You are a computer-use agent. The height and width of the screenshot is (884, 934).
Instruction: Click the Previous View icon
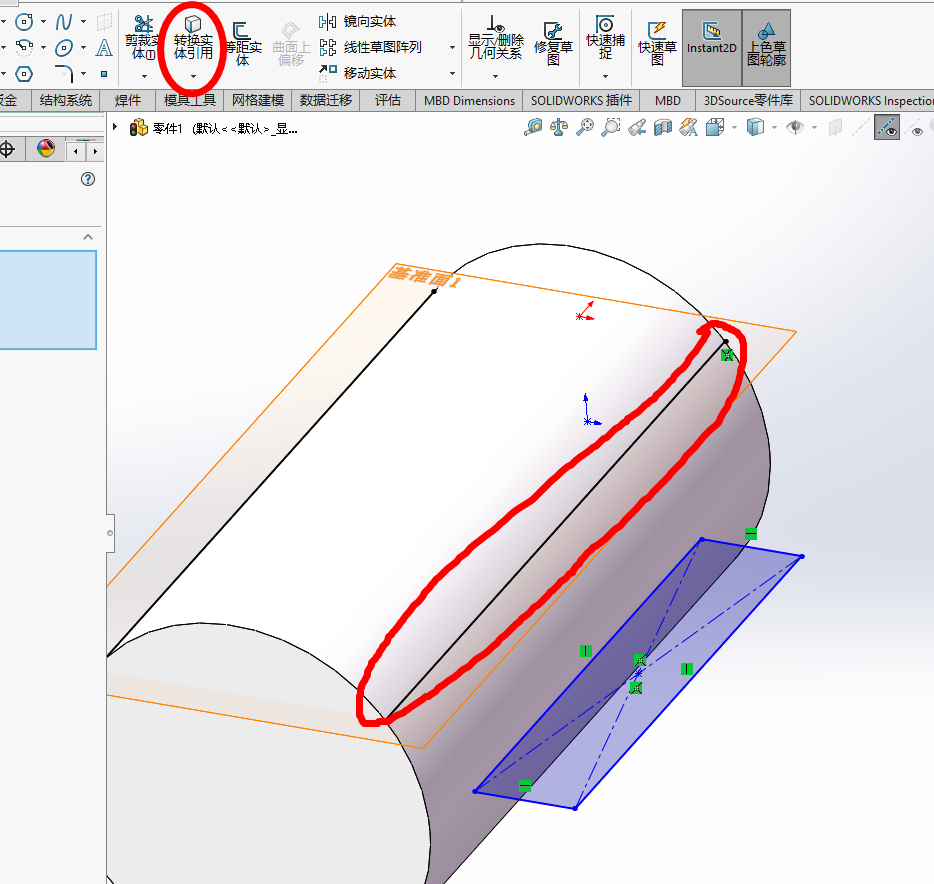637,127
